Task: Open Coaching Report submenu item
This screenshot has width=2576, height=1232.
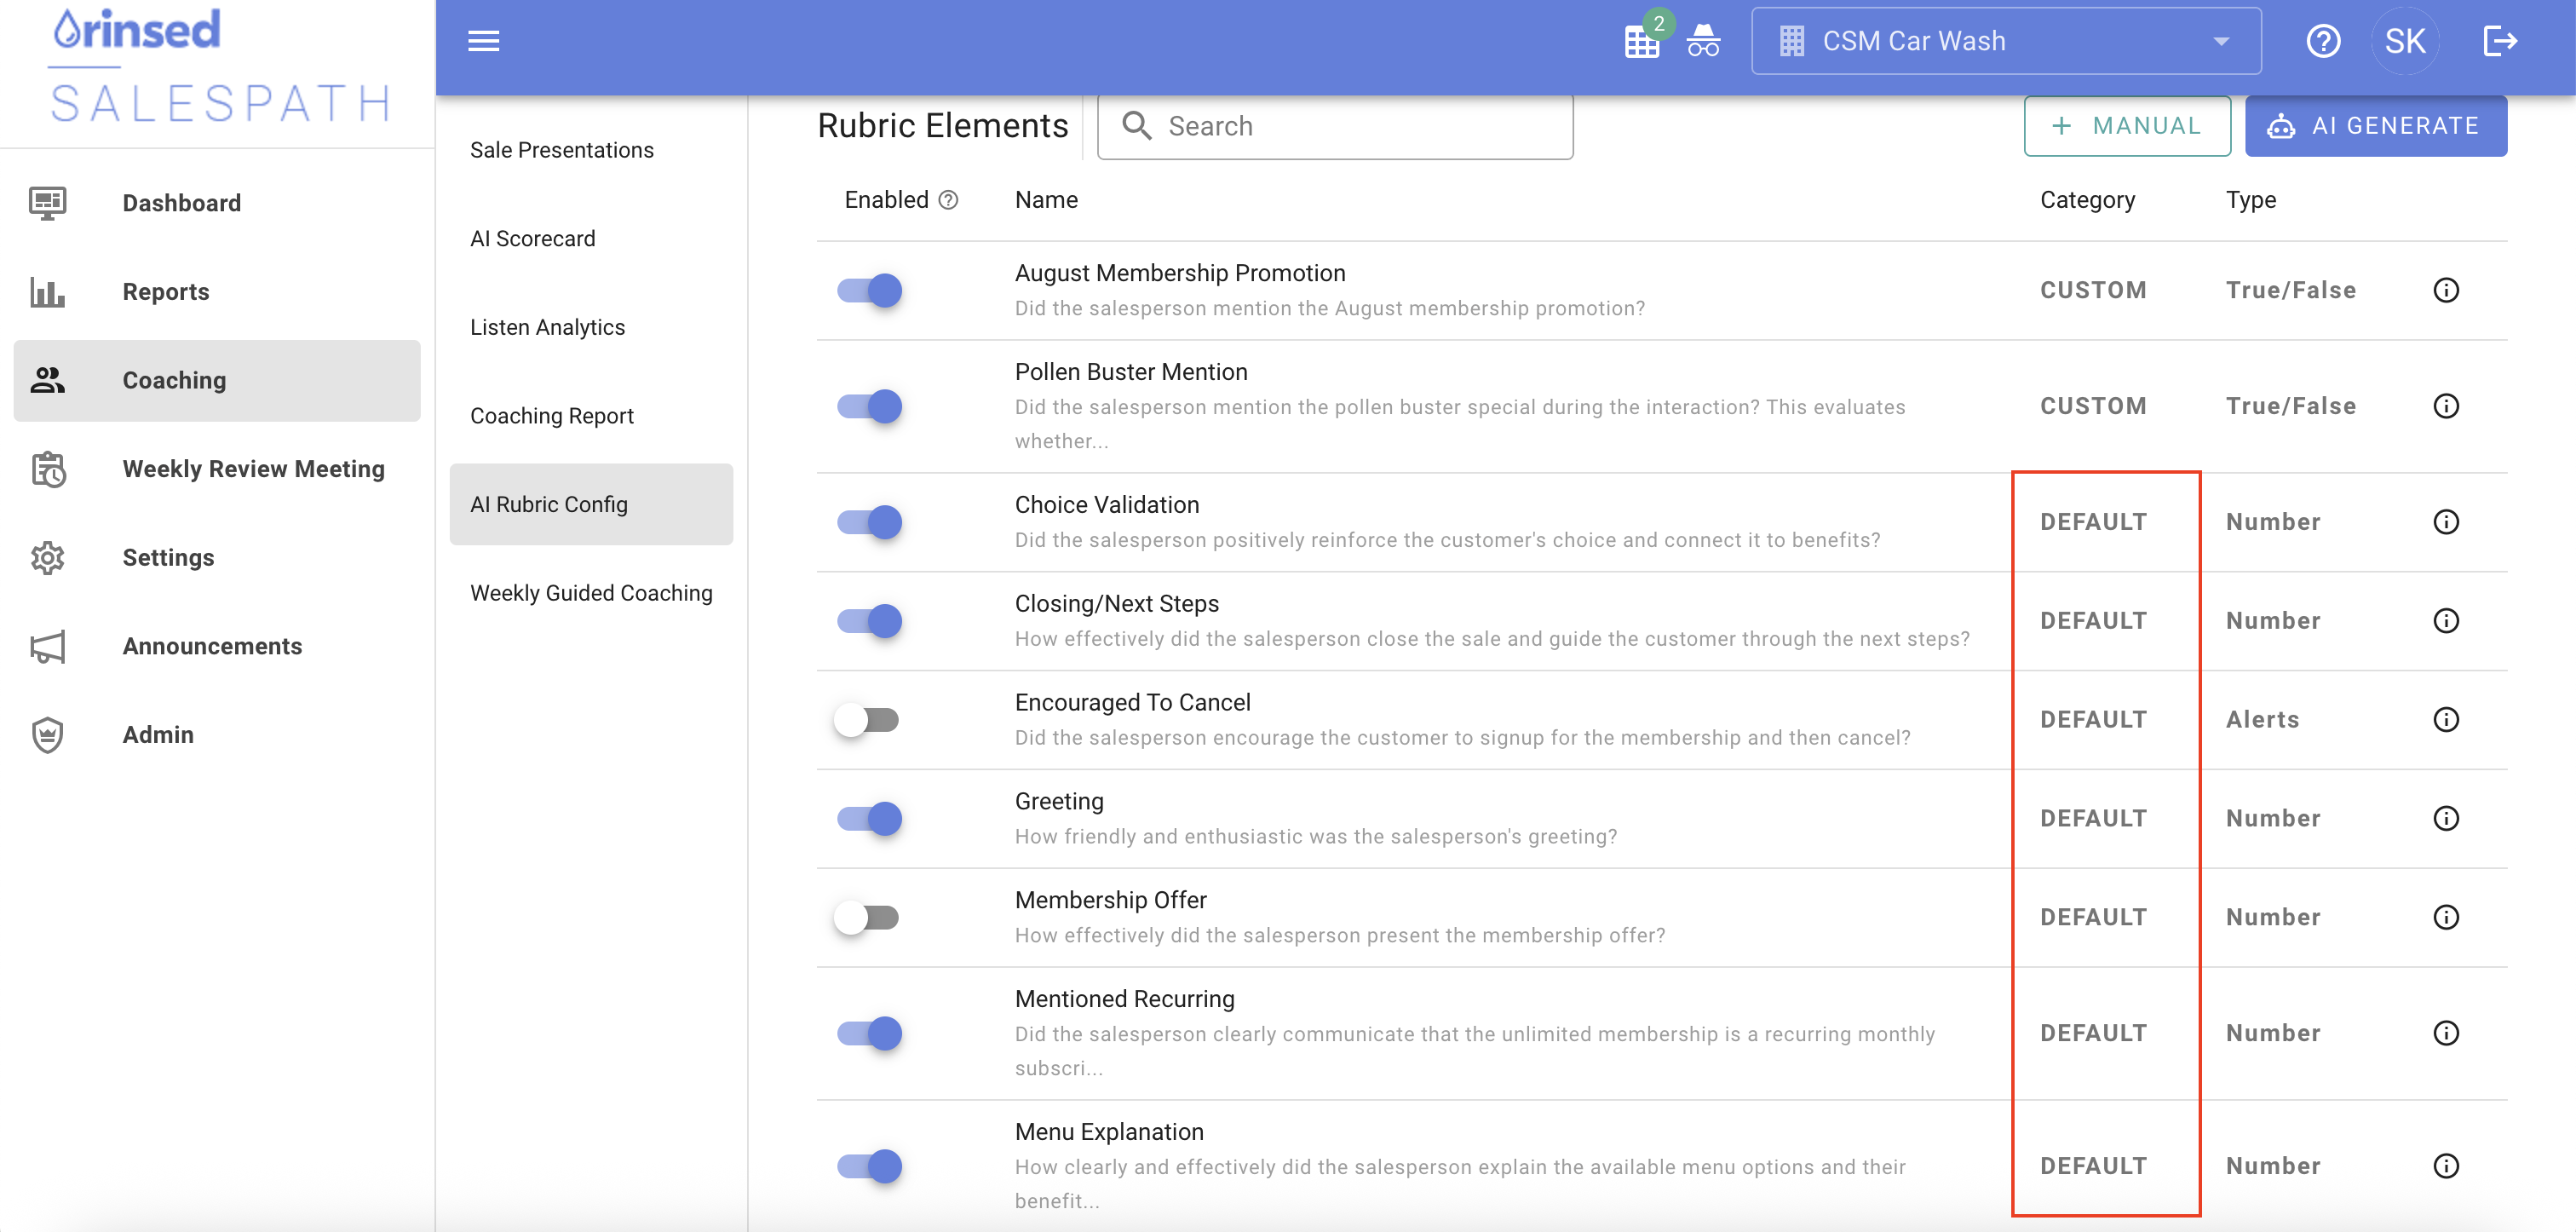Action: point(591,416)
